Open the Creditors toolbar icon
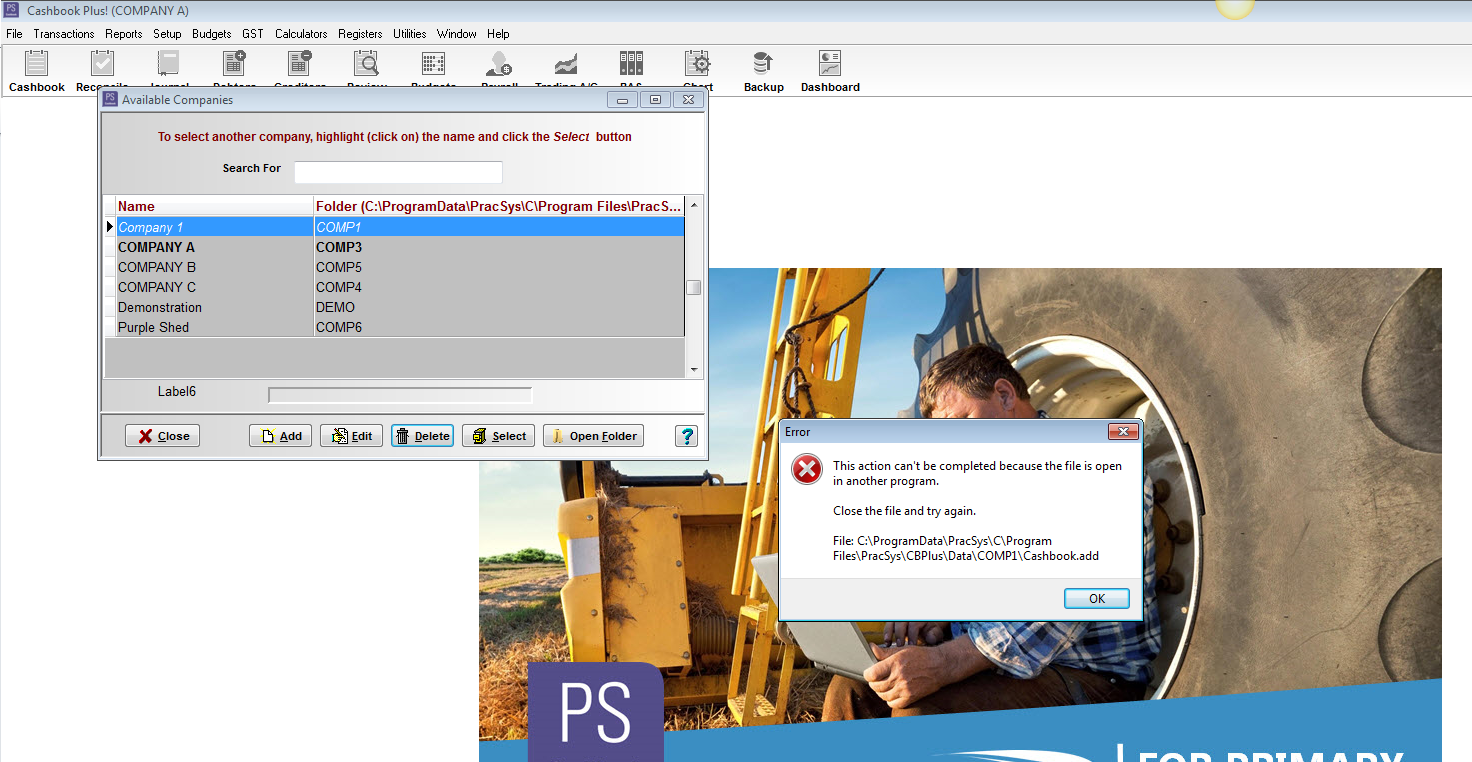 300,63
